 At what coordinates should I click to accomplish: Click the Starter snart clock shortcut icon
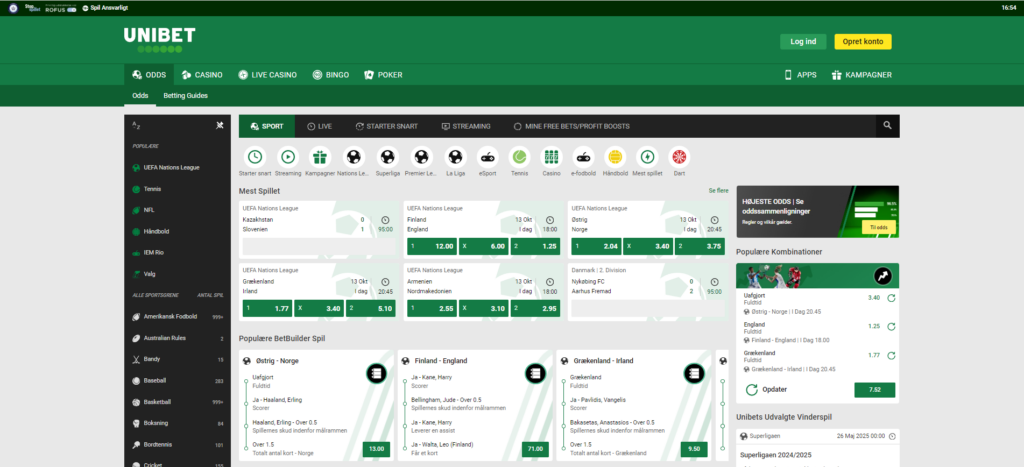point(255,157)
